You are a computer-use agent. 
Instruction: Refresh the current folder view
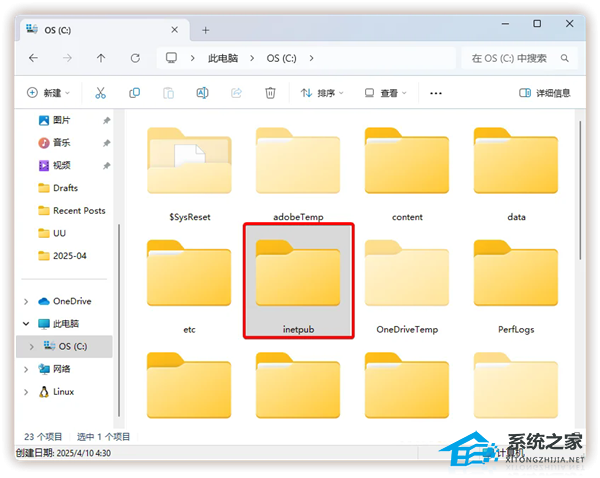[135, 58]
